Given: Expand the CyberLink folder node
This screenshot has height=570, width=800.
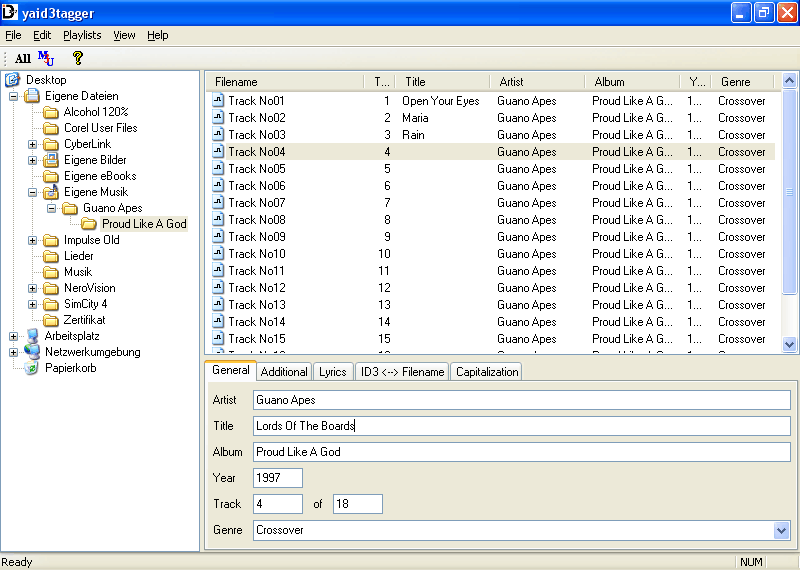Looking at the screenshot, I should [33, 144].
